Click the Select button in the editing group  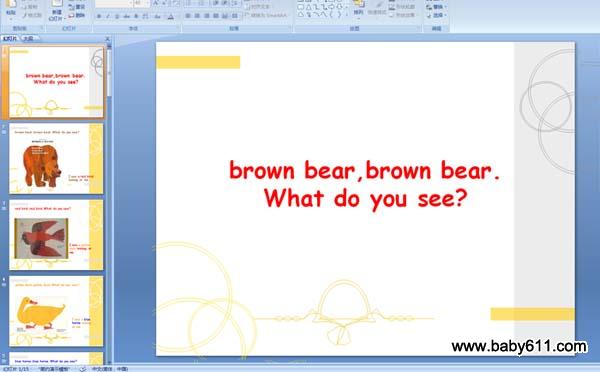pos(437,15)
